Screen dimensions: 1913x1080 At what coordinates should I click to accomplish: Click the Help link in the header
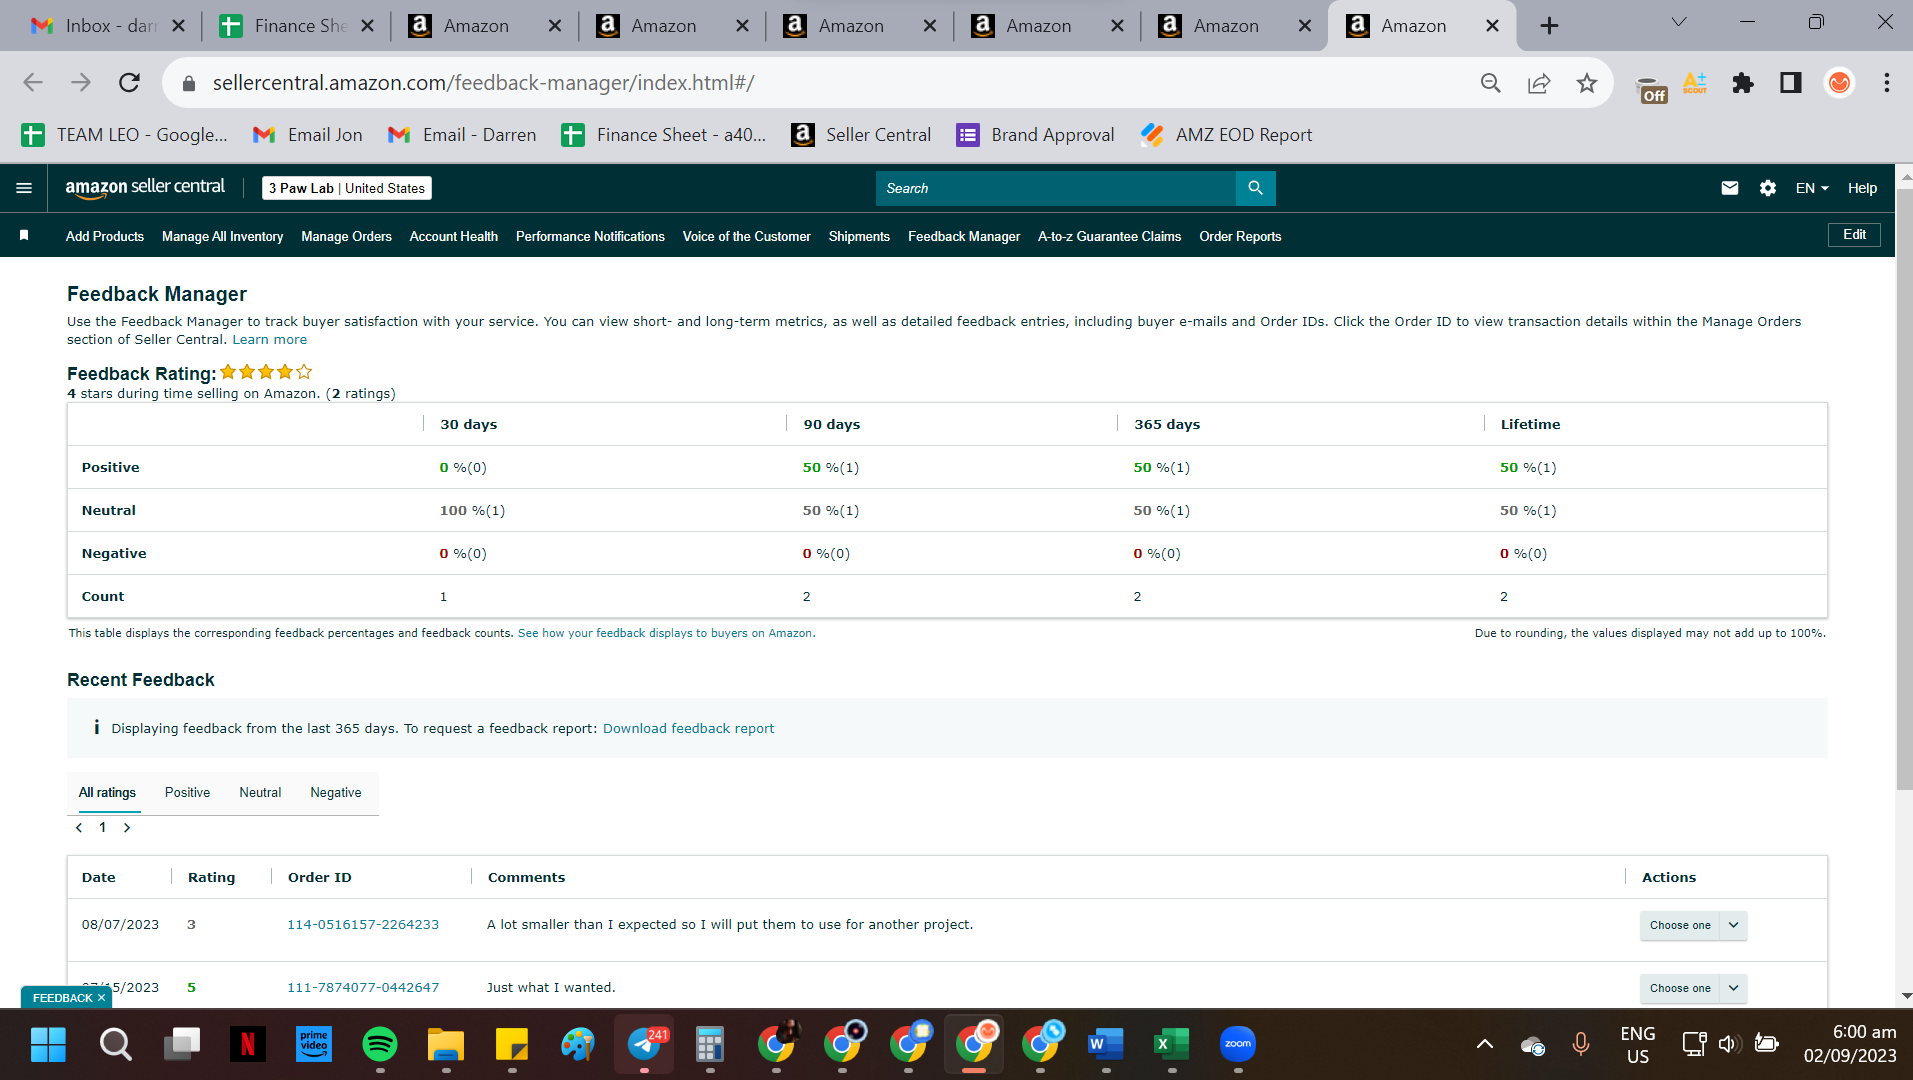[x=1862, y=188]
